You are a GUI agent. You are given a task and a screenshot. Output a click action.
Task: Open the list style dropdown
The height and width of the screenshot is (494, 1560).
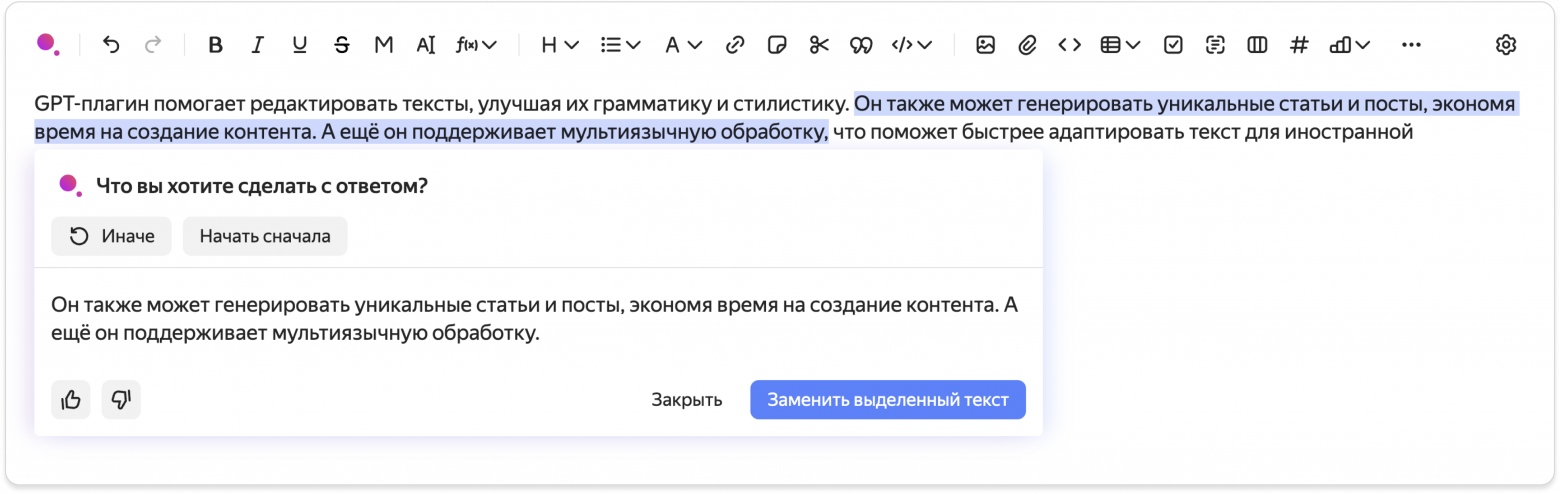pos(620,44)
